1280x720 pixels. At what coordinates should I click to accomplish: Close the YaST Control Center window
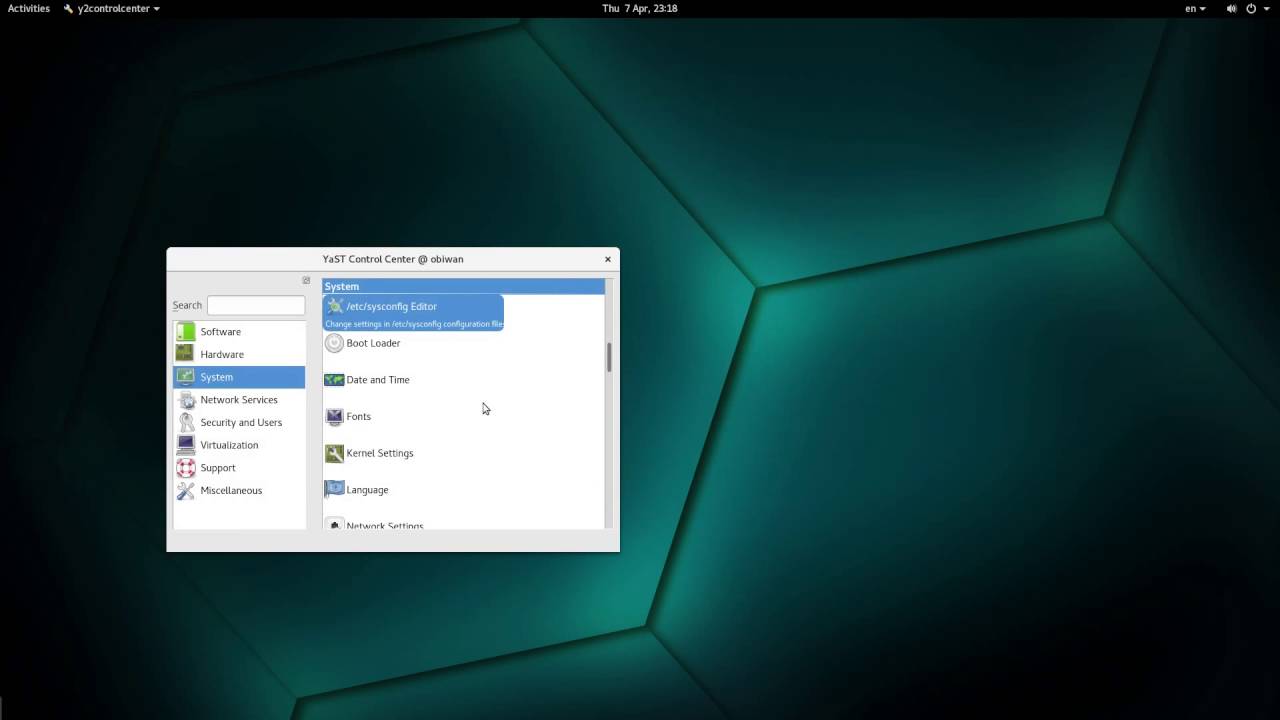(x=607, y=259)
